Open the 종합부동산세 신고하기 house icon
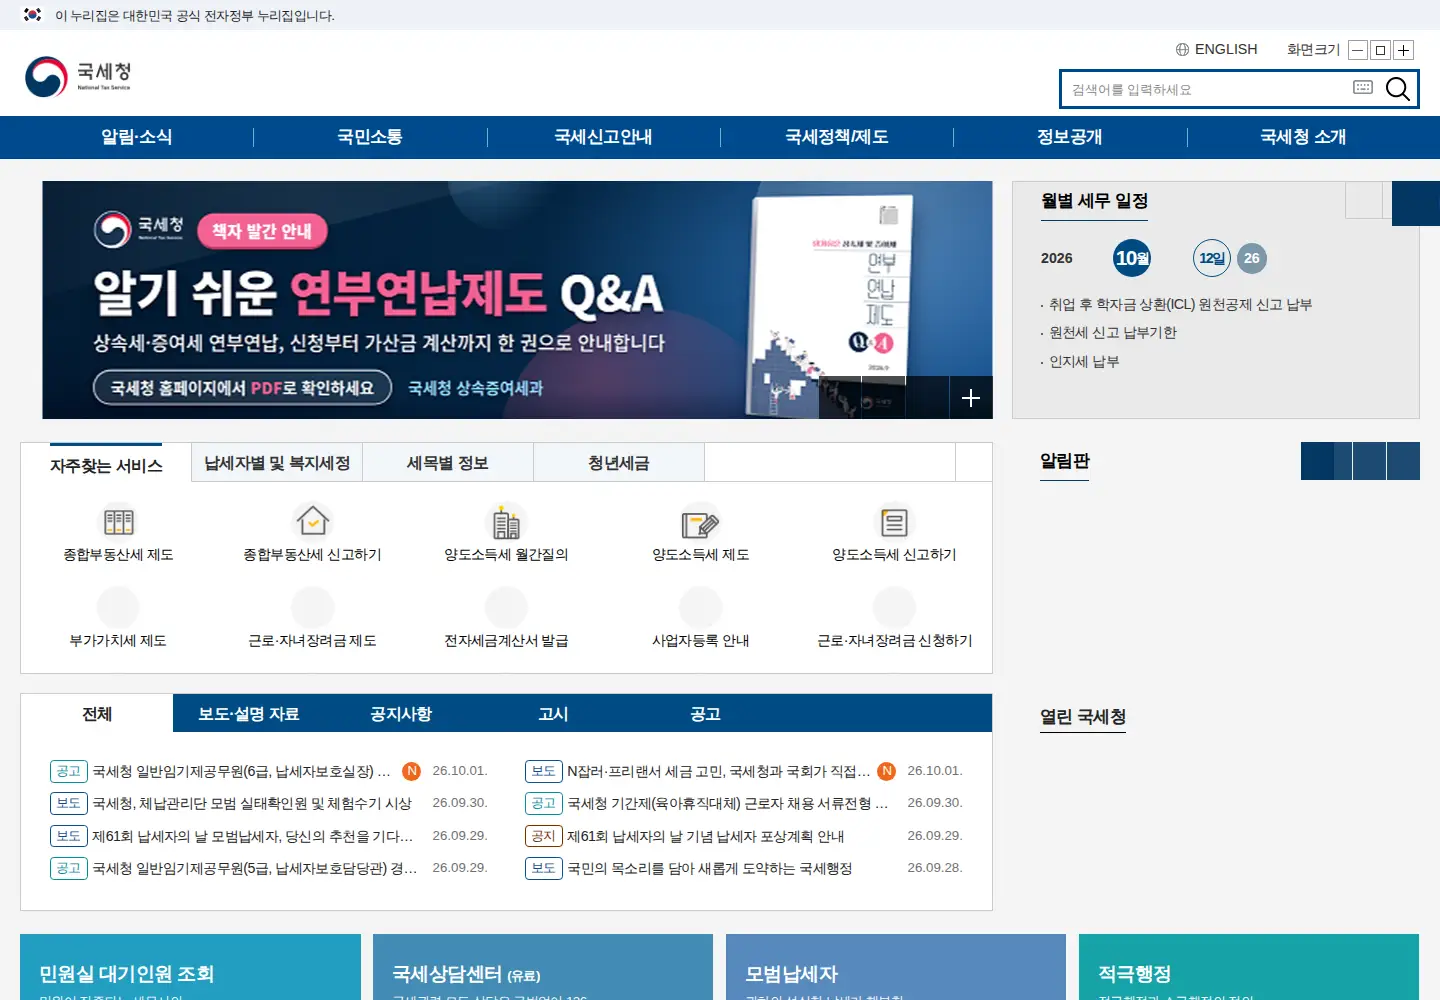The image size is (1440, 1000). pos(312,522)
